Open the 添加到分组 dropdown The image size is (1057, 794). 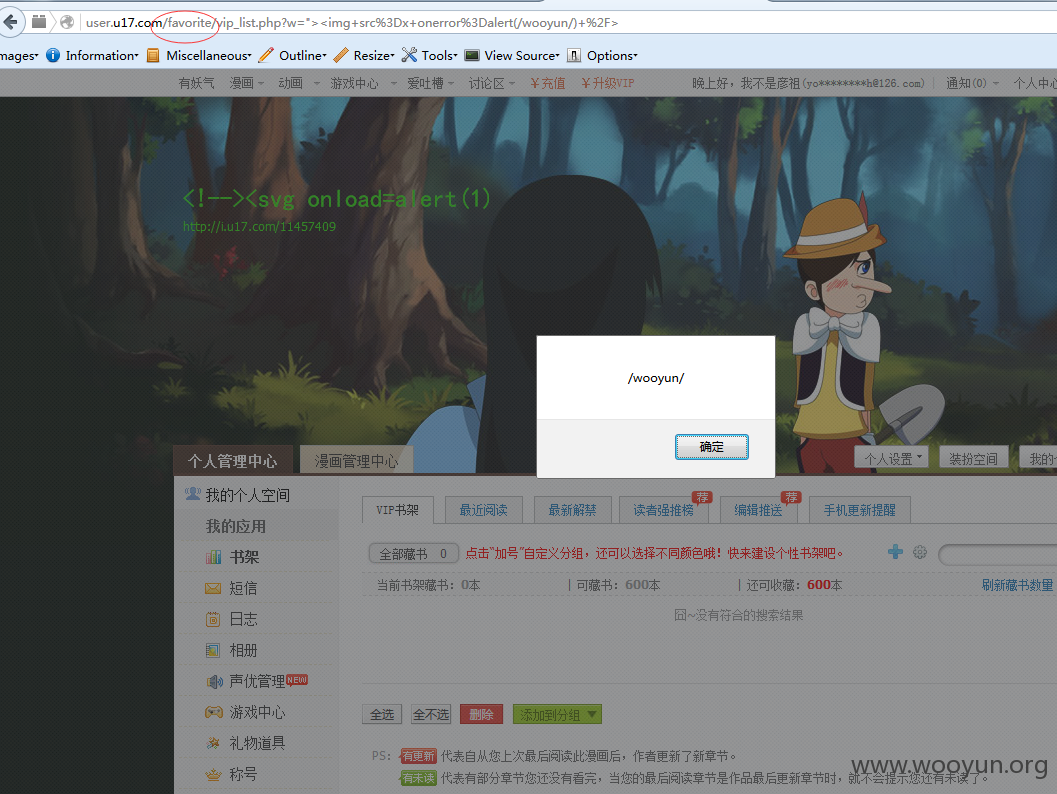(557, 714)
